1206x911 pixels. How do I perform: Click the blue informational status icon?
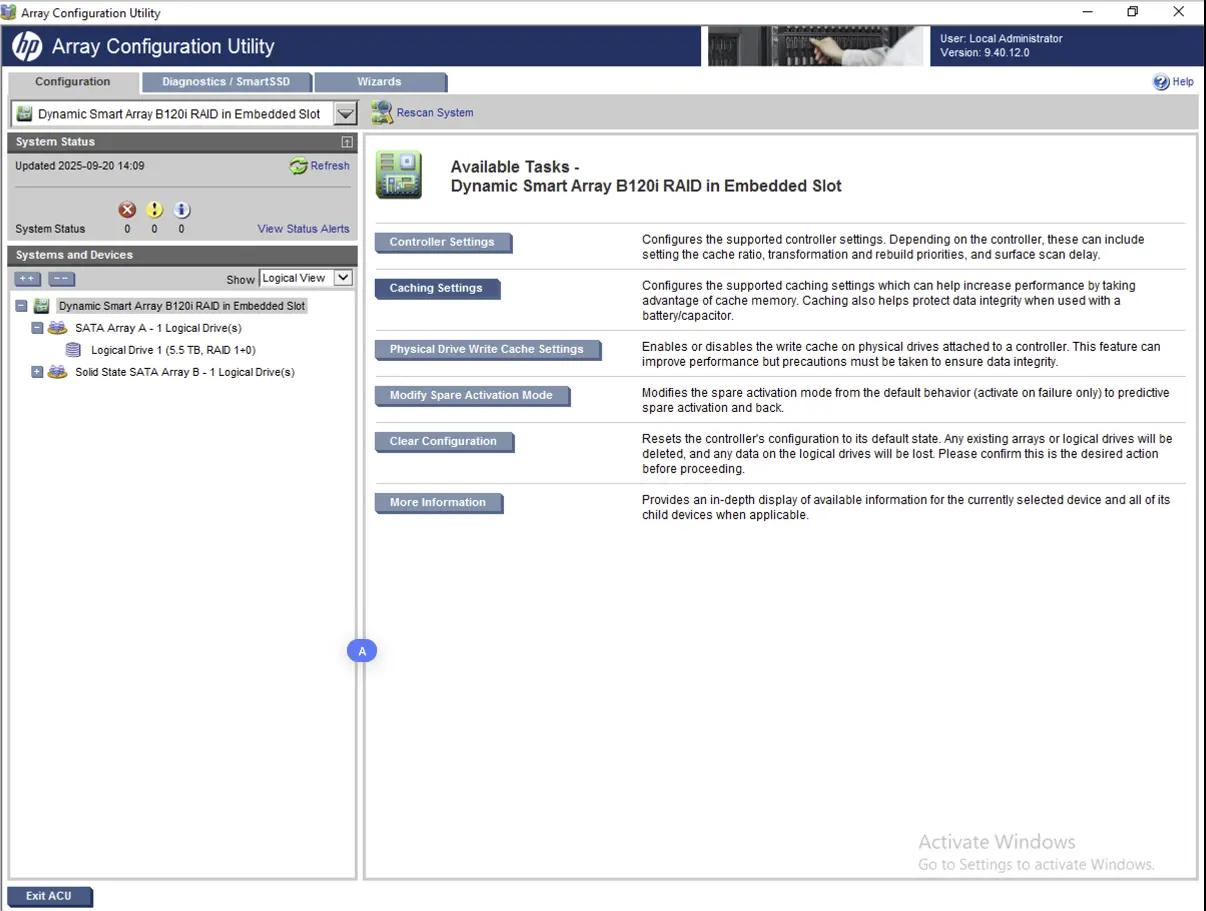pos(181,210)
